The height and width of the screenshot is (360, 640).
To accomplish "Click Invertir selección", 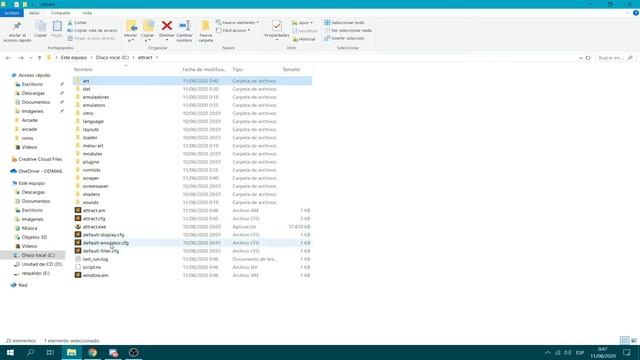I will pyautogui.click(x=344, y=38).
